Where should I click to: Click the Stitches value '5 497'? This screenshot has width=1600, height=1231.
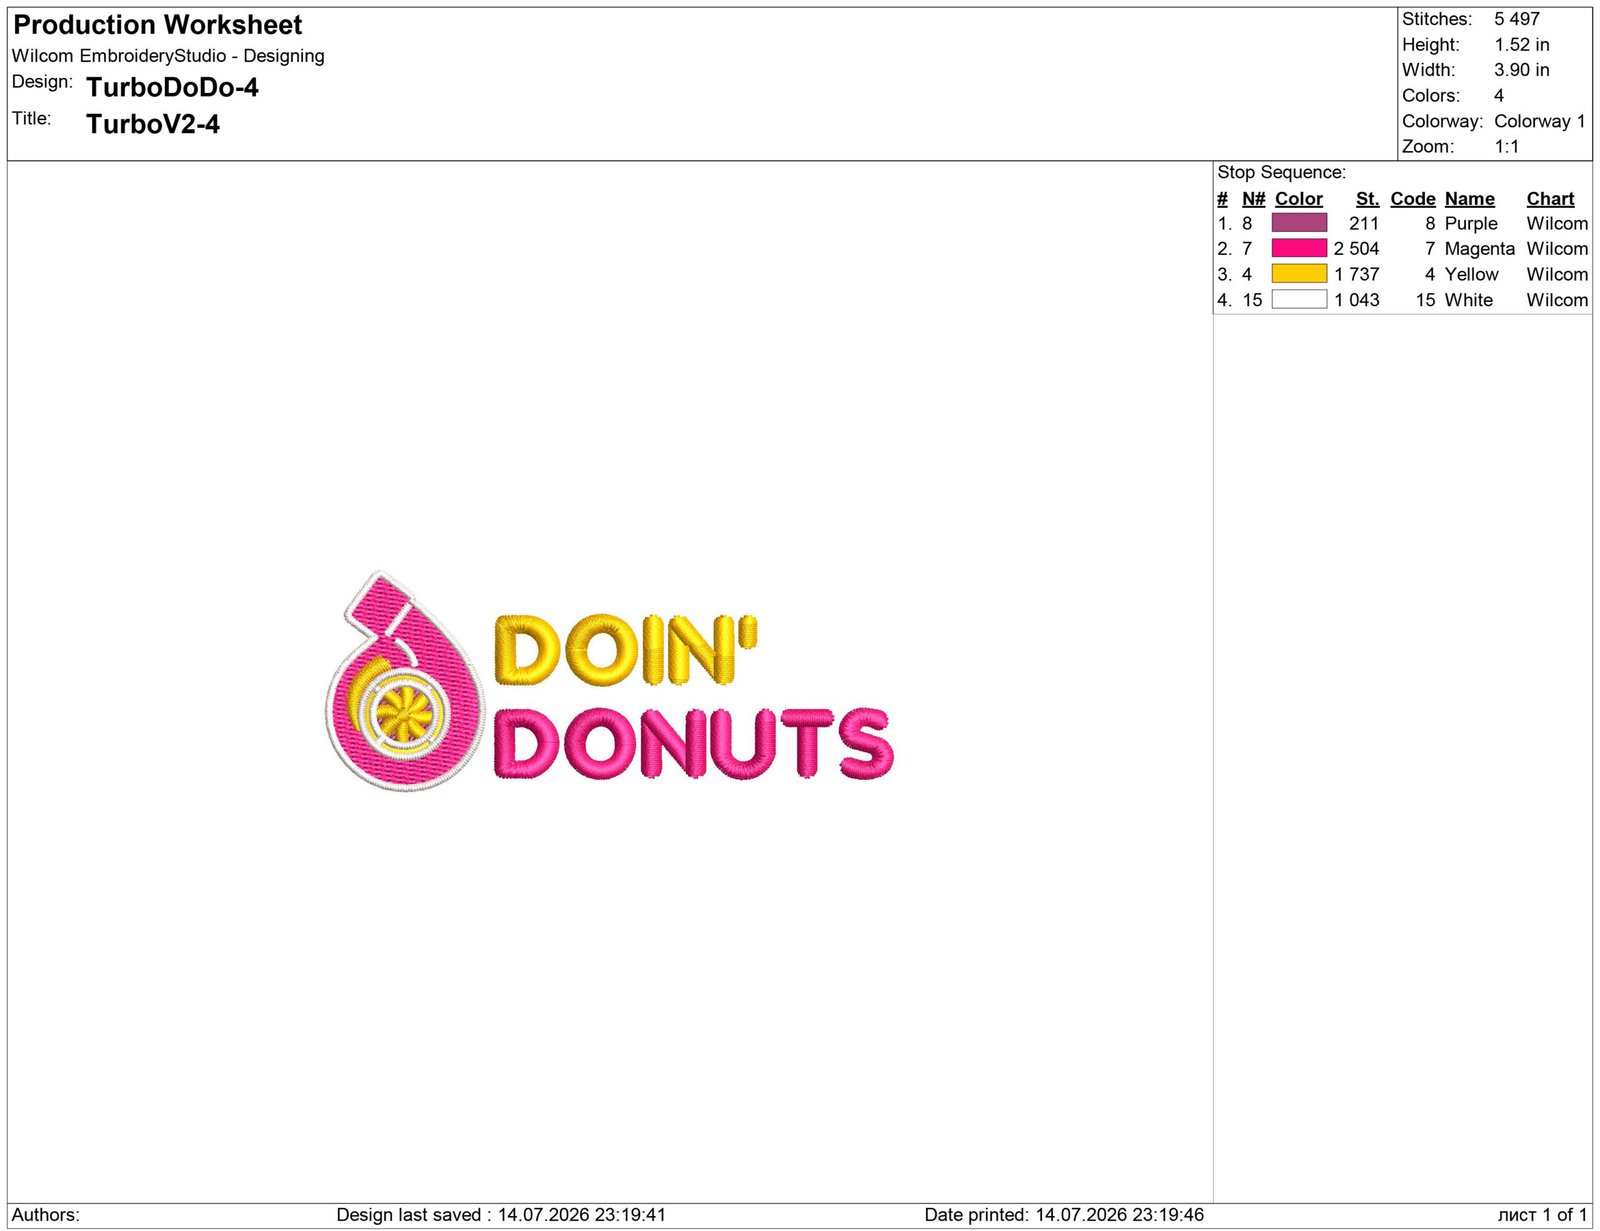pos(1517,19)
